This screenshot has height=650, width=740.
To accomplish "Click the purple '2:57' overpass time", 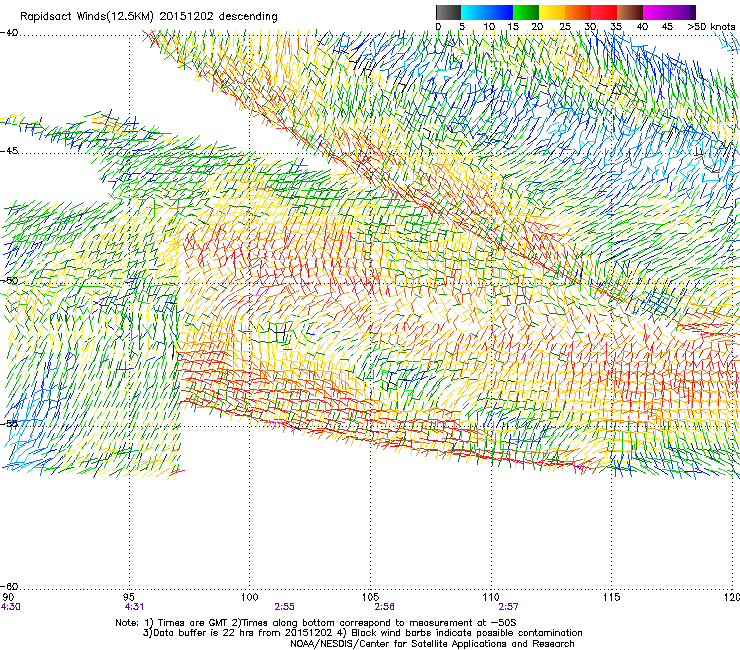I will 508,607.
